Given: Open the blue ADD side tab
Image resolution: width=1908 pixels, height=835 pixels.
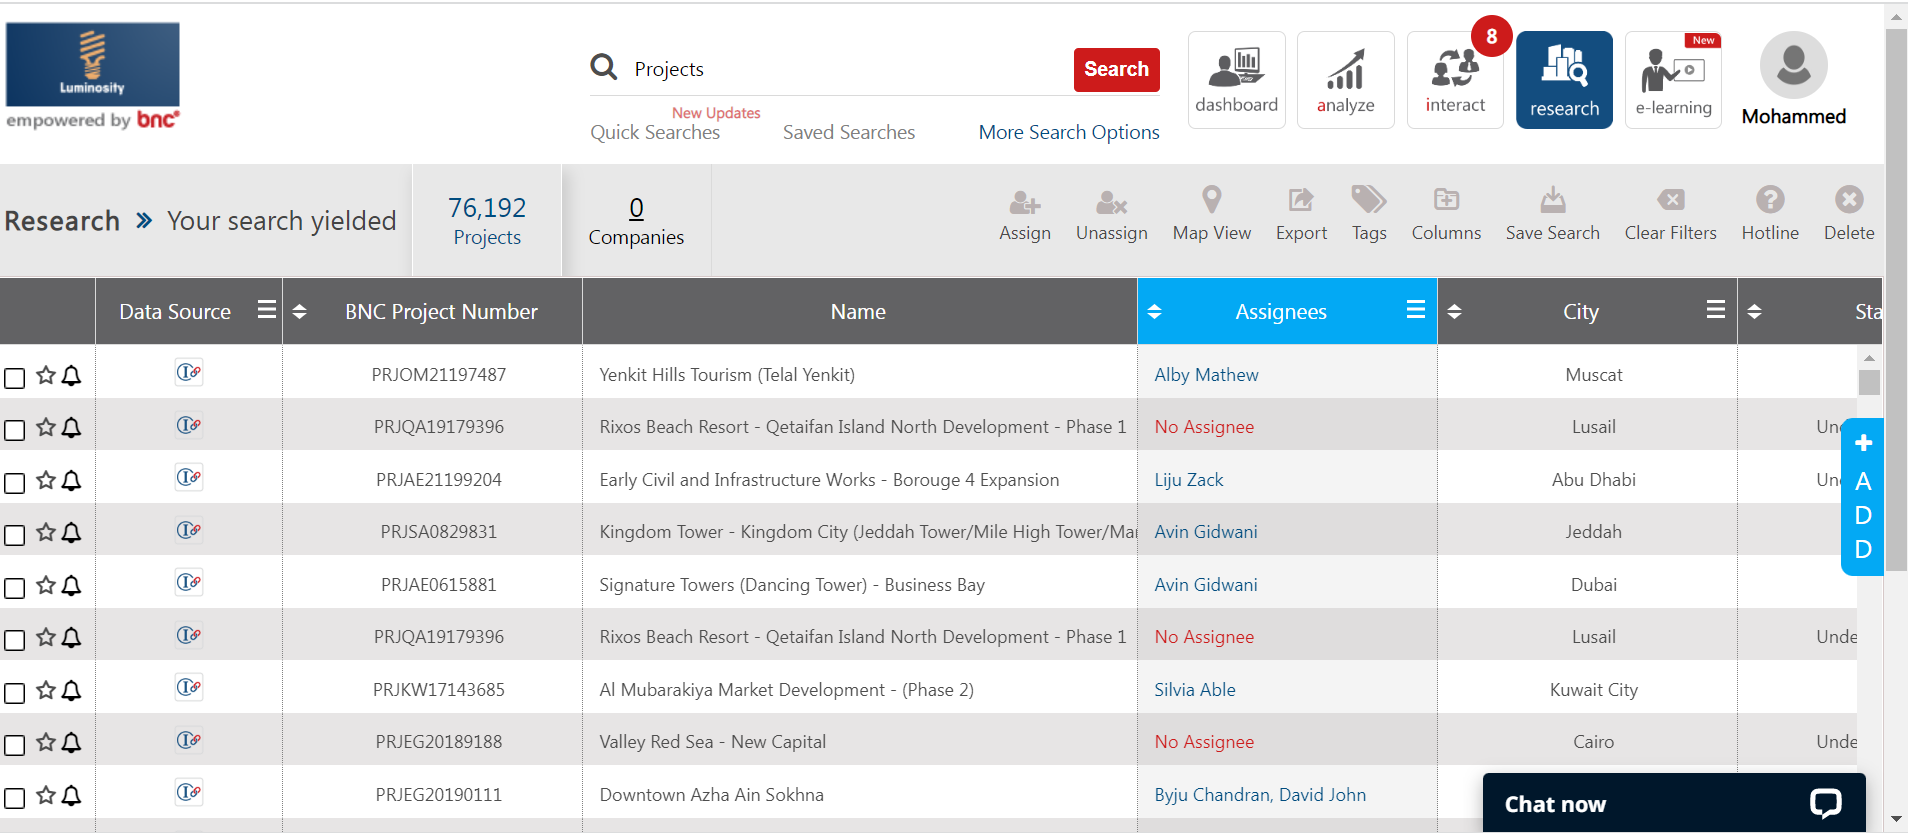Looking at the screenshot, I should coord(1862,497).
